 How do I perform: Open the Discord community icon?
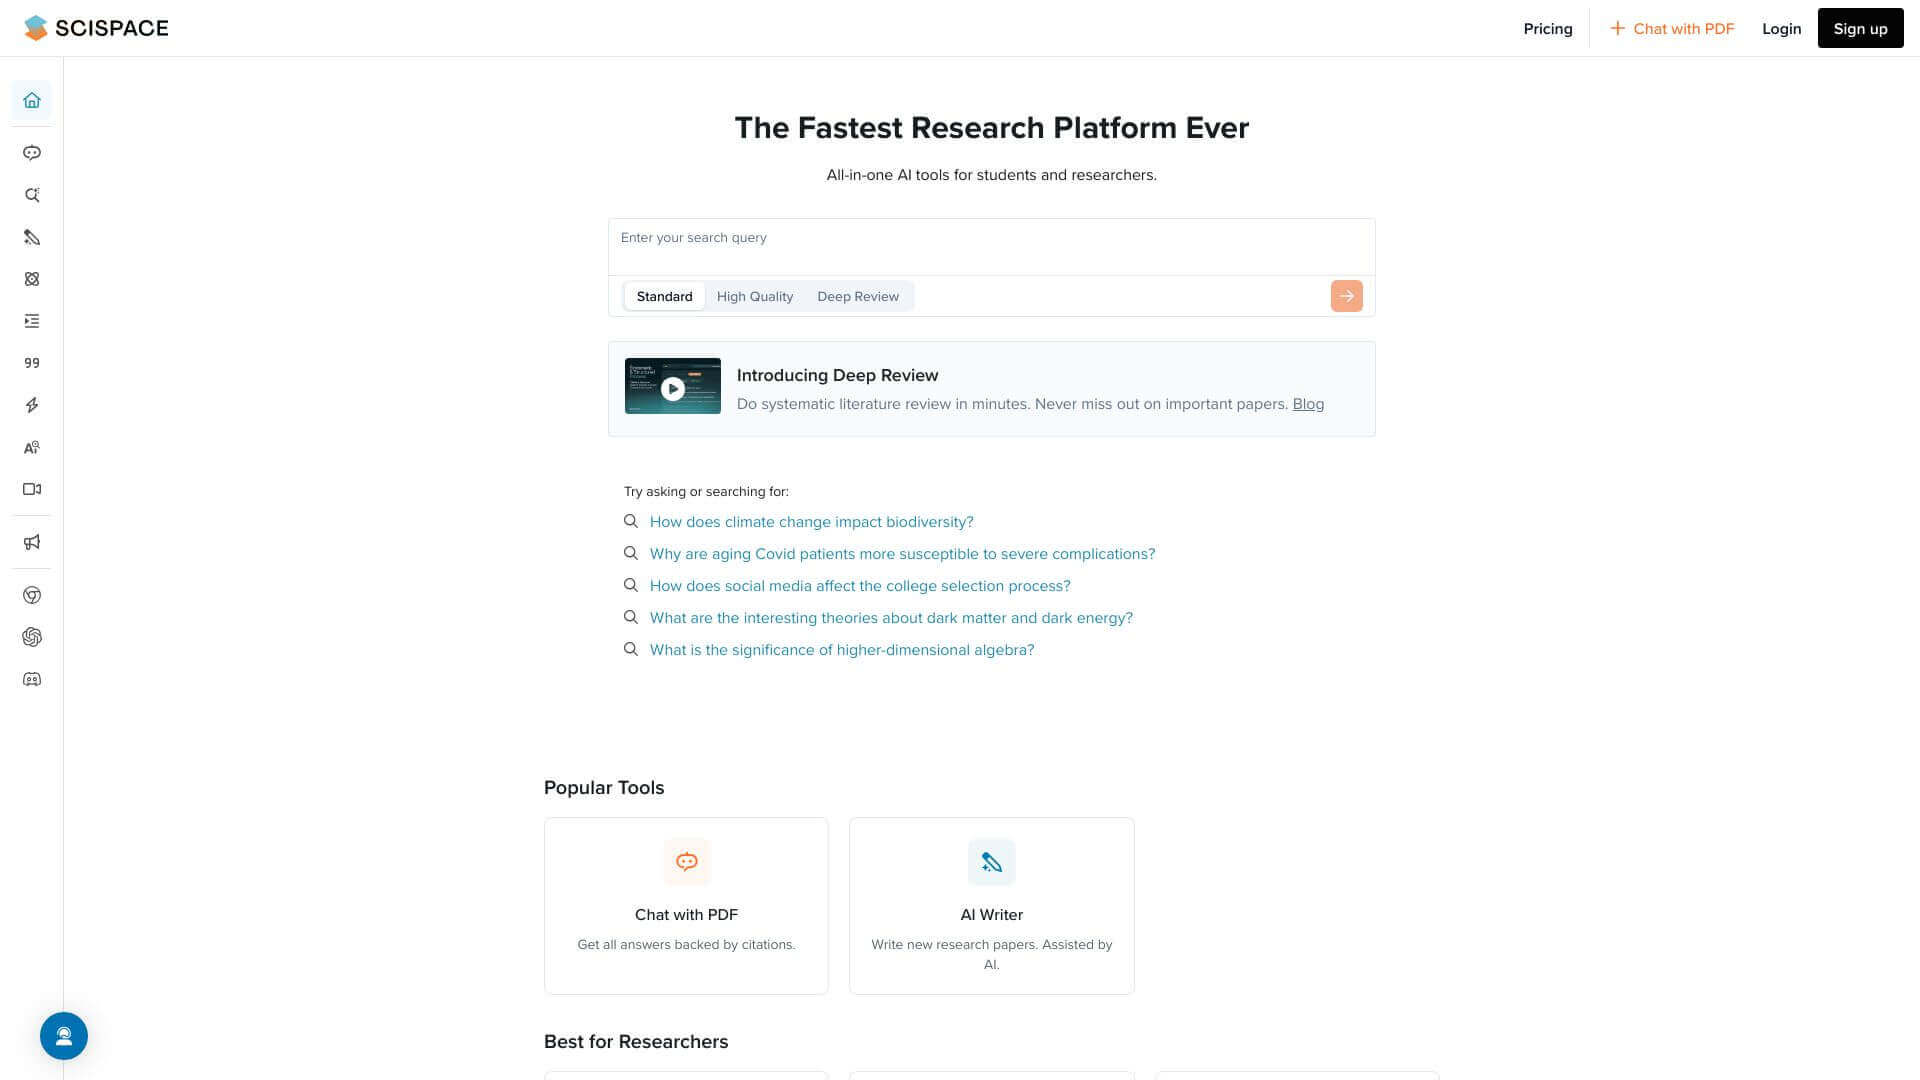(32, 679)
